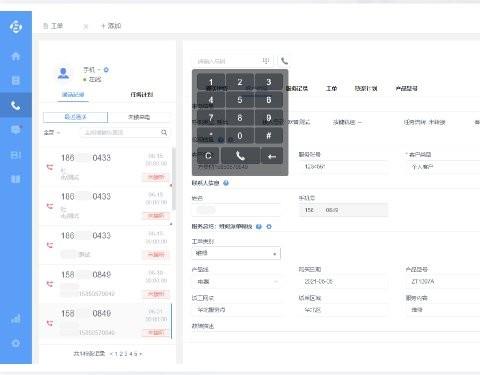Open settings gear at sidebar bottom
The height and width of the screenshot is (375, 480).
tap(16, 343)
